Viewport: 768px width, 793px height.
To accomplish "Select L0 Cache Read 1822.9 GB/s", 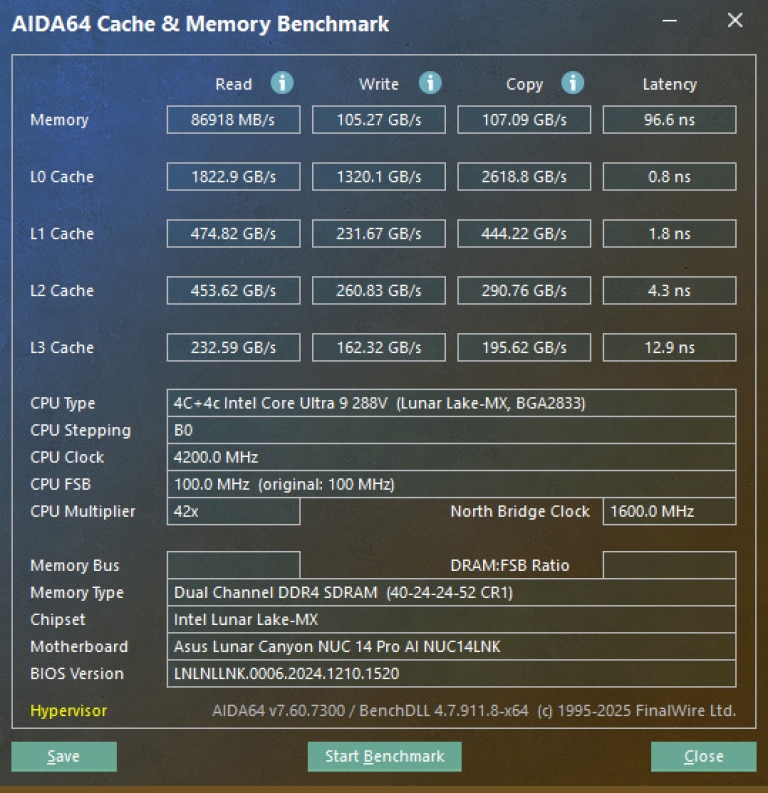I will click(x=233, y=177).
